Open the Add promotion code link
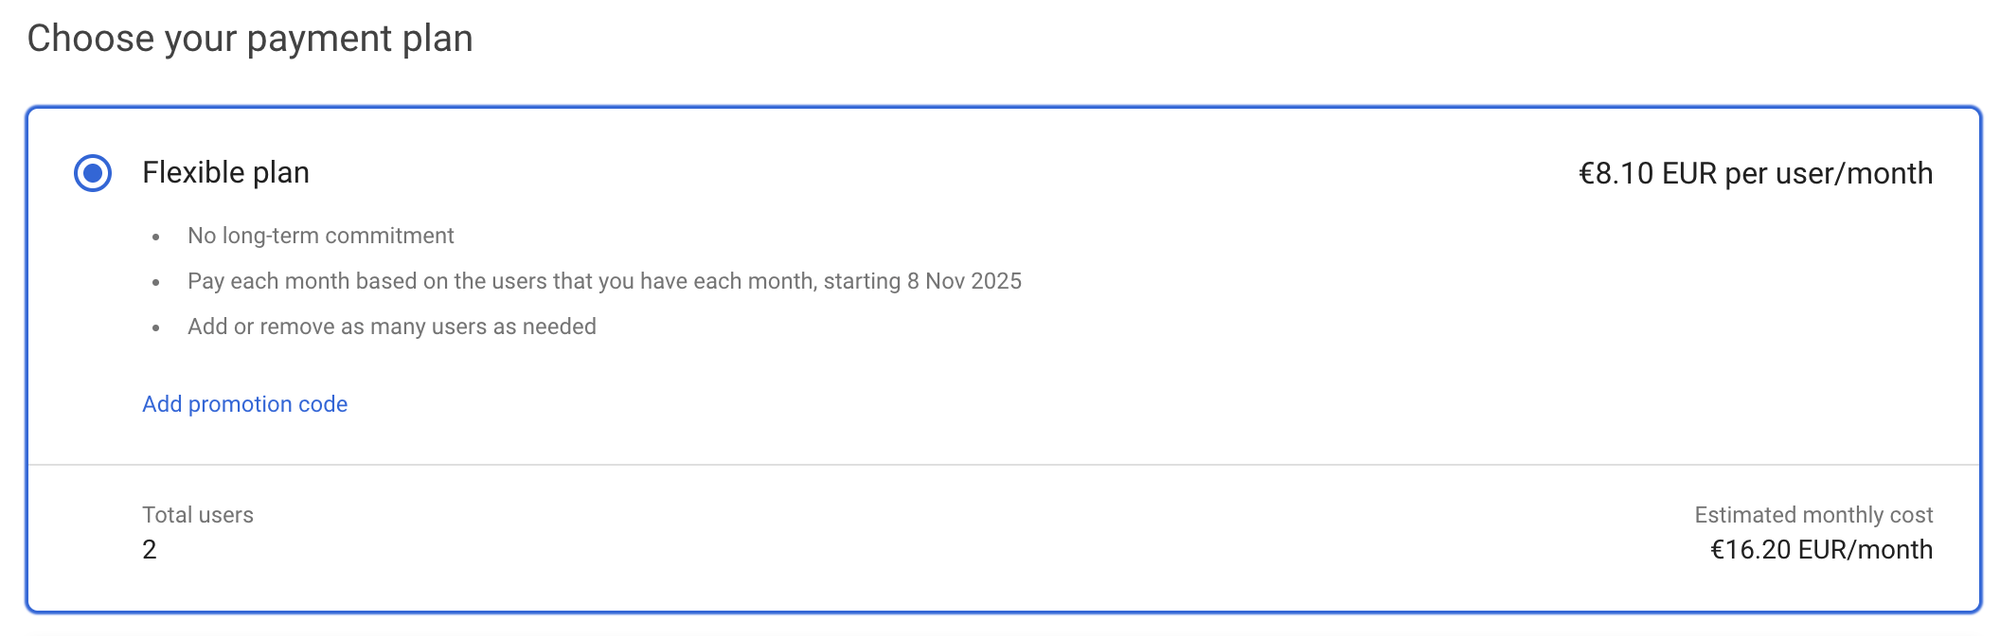 (x=245, y=404)
